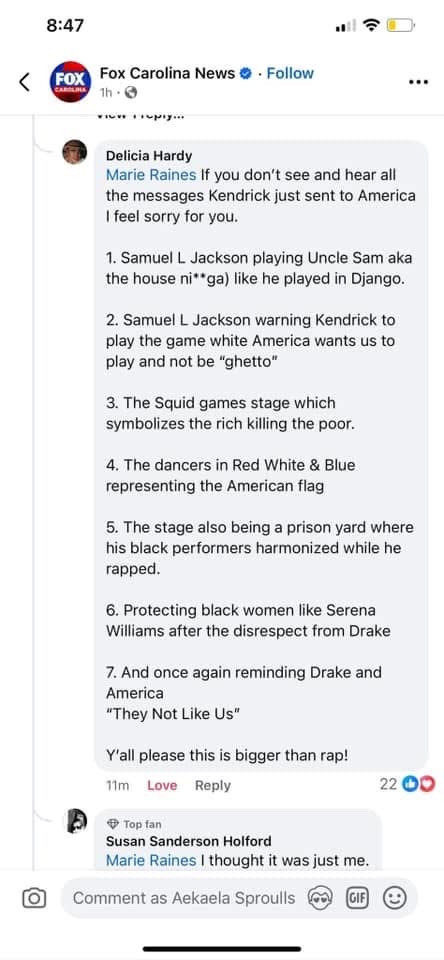Screen dimensions: 444x960
Task: Follow Fox Carolina News
Action: (x=290, y=73)
